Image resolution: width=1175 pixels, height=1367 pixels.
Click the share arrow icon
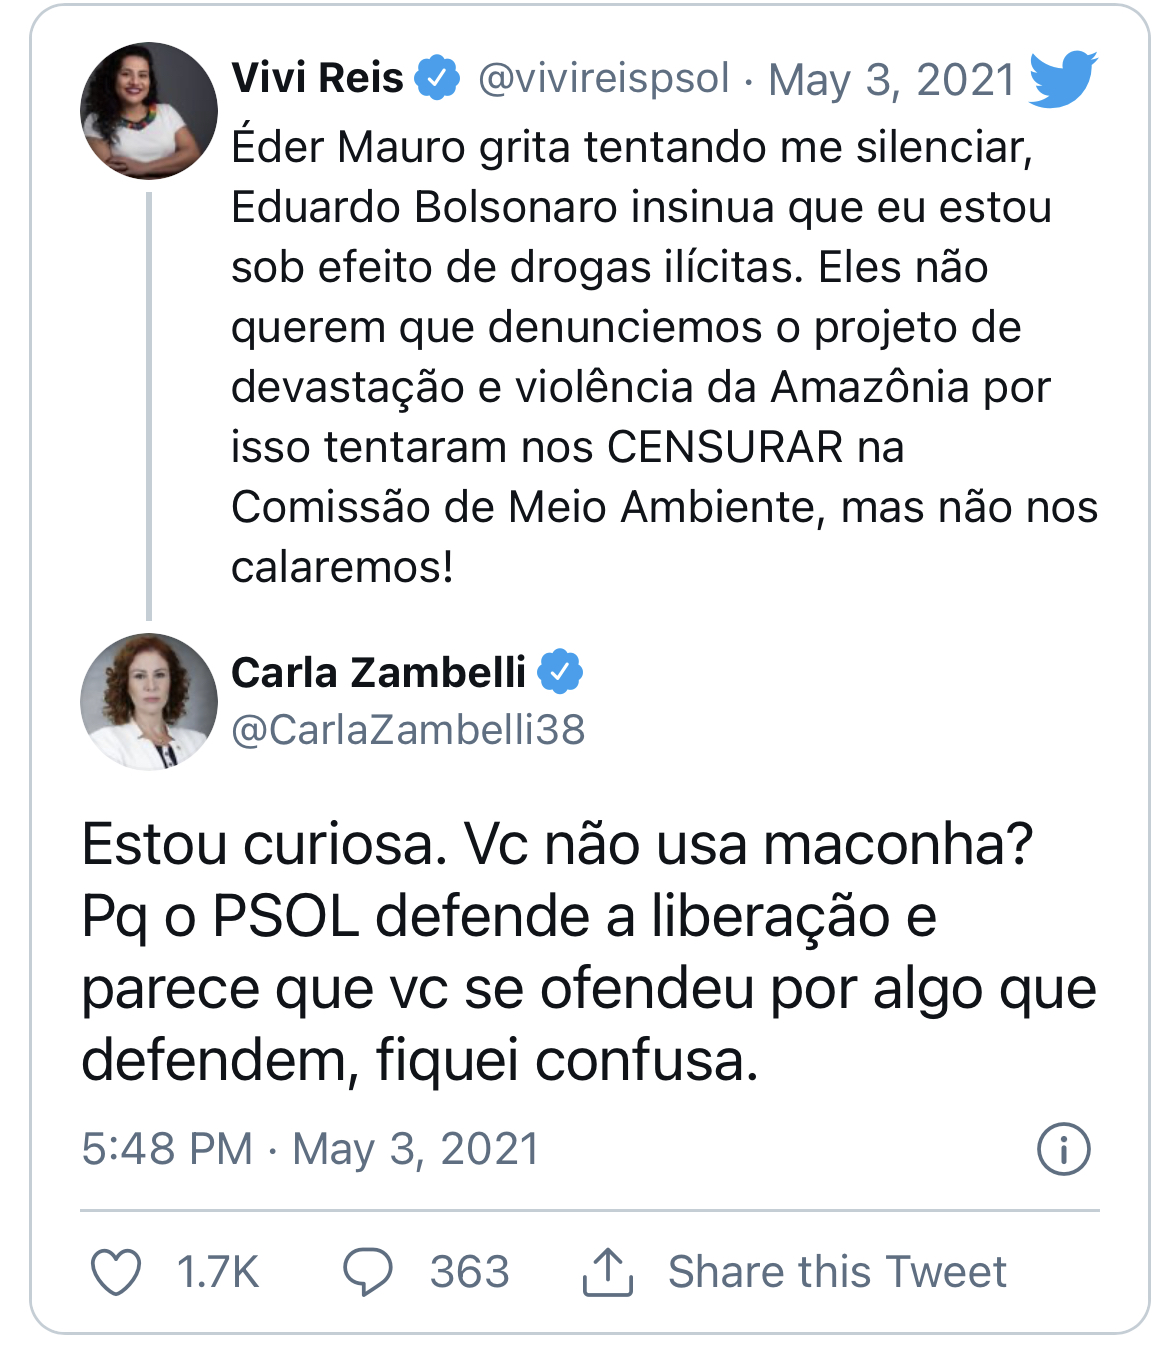[x=607, y=1272]
